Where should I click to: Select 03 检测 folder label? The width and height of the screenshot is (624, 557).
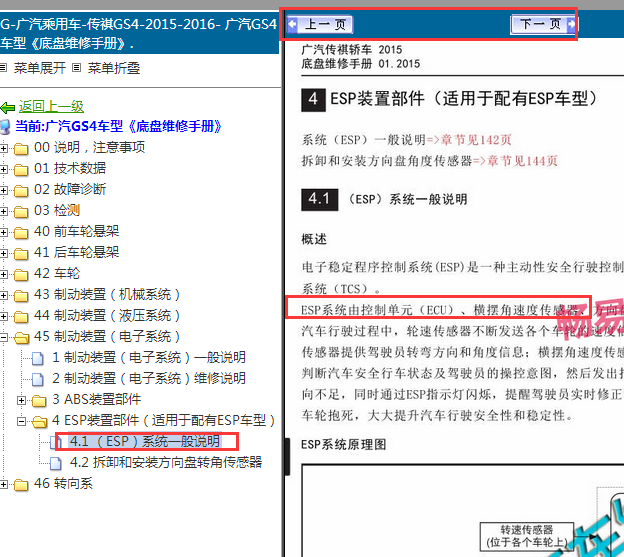(57, 210)
